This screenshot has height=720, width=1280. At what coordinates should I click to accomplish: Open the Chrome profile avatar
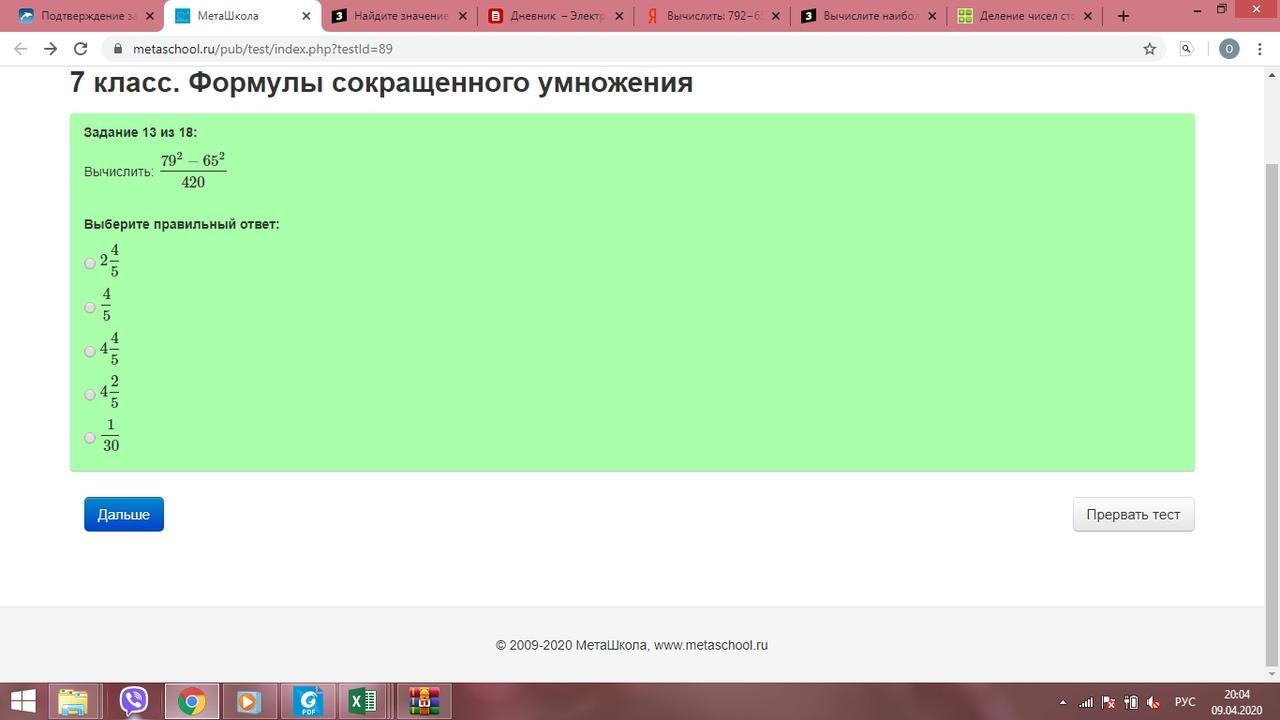coord(1229,49)
